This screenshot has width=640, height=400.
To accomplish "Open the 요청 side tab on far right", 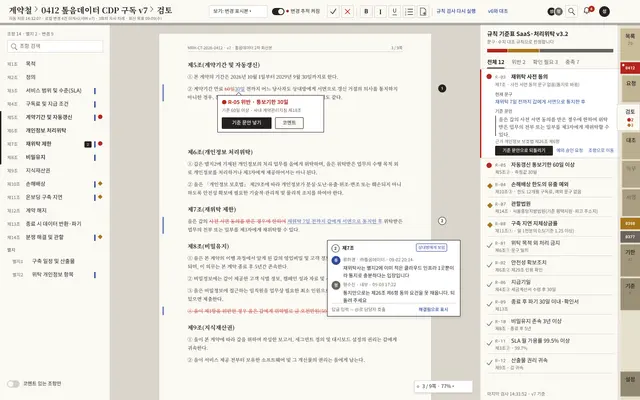I will click(630, 88).
